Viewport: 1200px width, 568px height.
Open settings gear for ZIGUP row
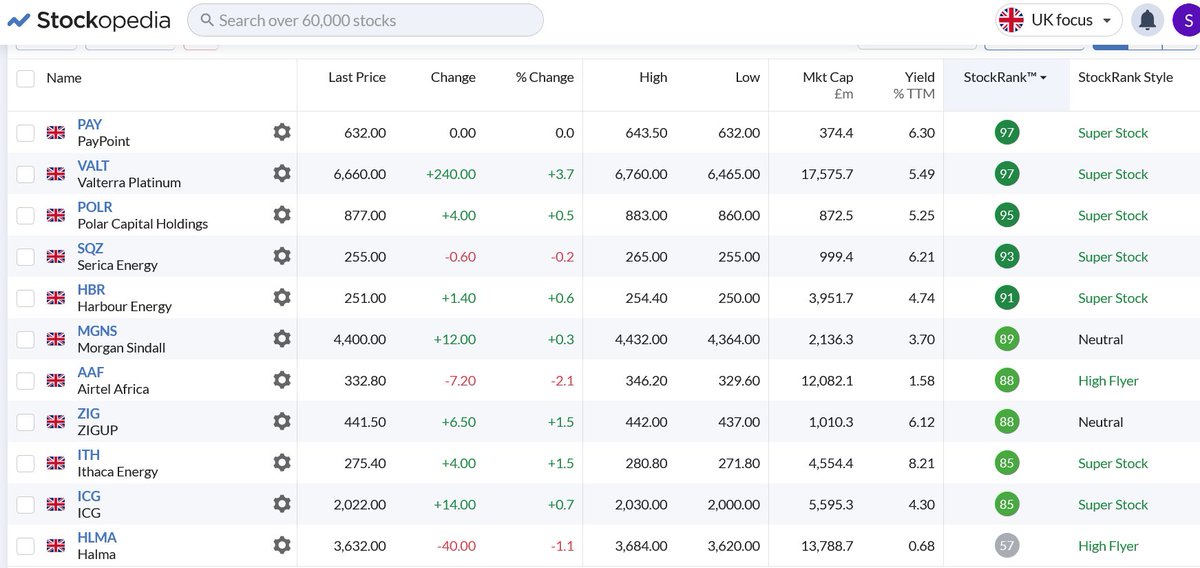[282, 421]
